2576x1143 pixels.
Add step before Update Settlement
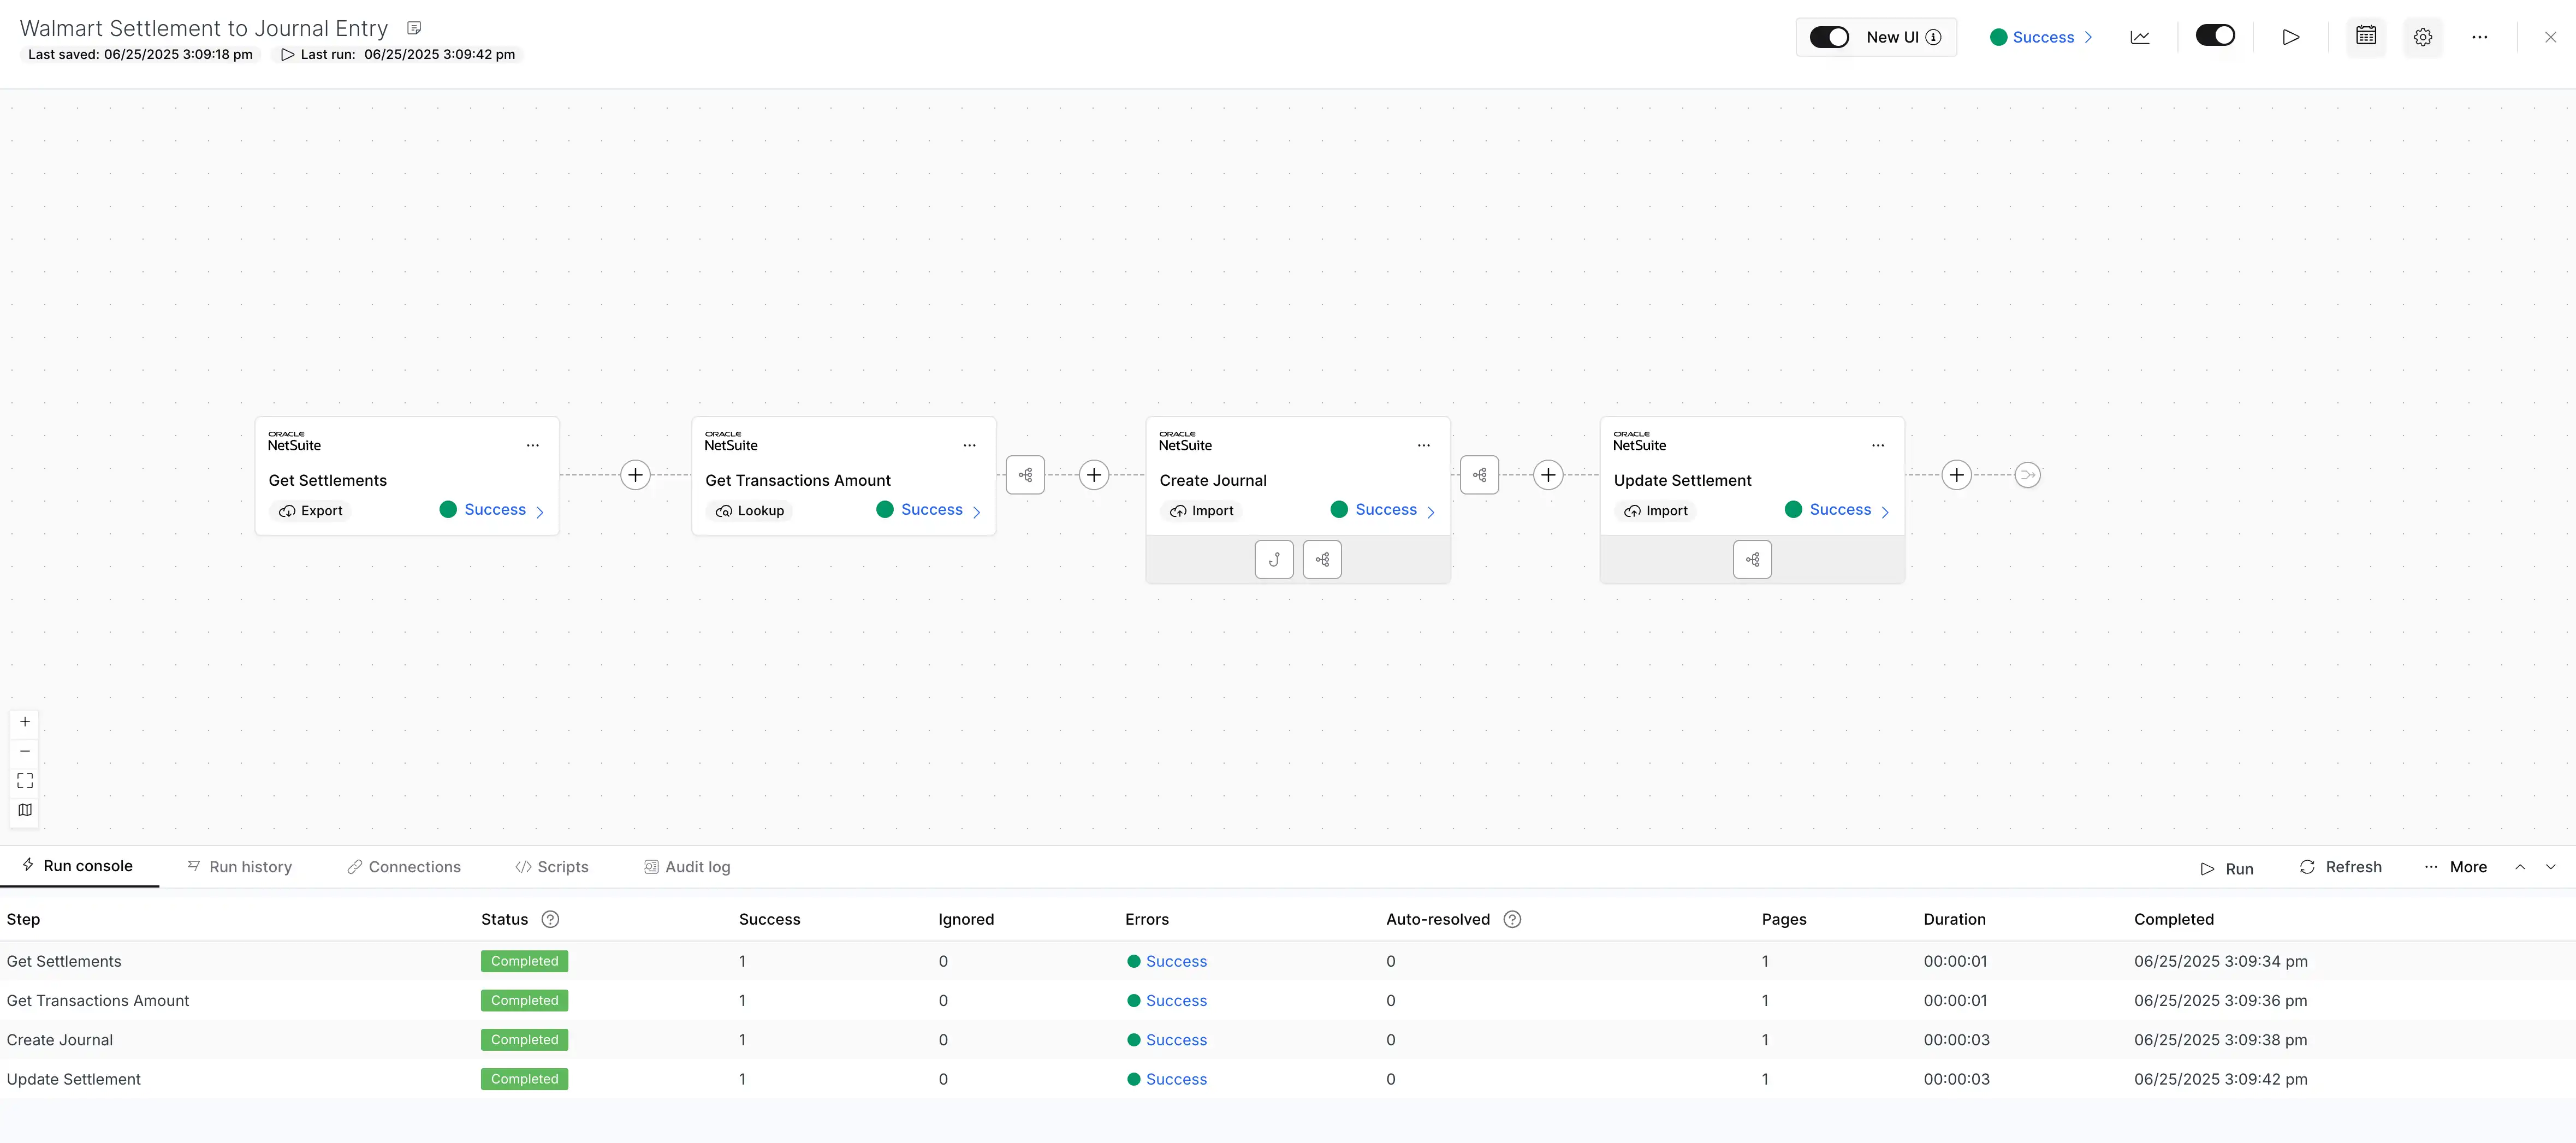pos(1548,475)
